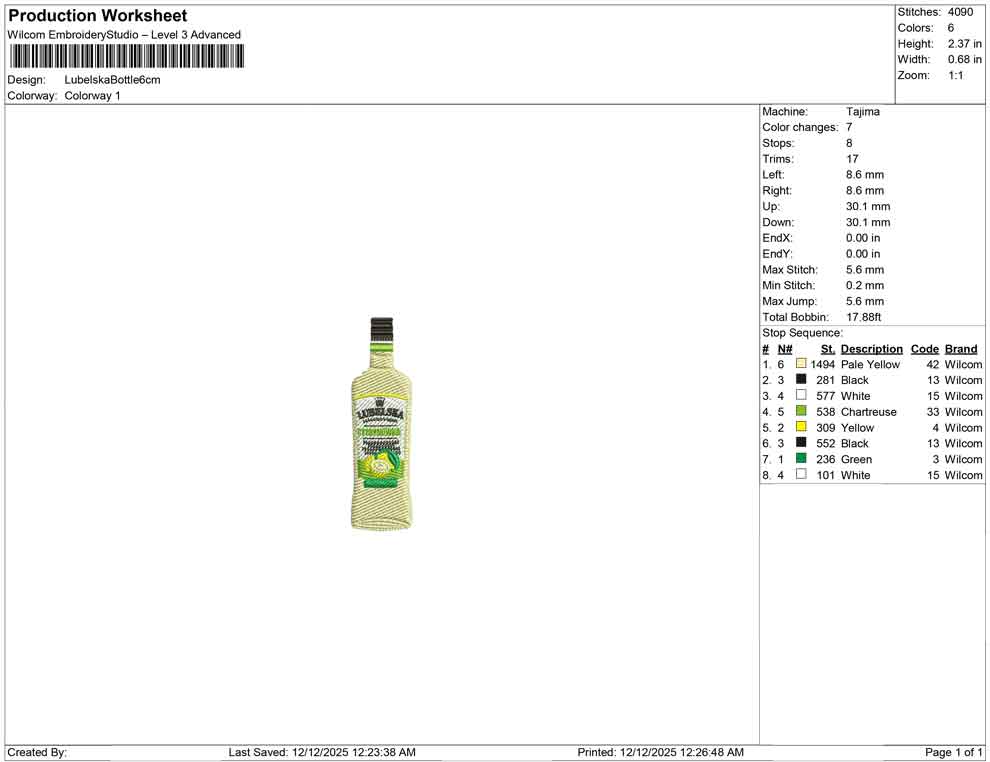This screenshot has width=990, height=762.
Task: Select the Black thread swatch on stop 6 row
Action: tap(801, 442)
